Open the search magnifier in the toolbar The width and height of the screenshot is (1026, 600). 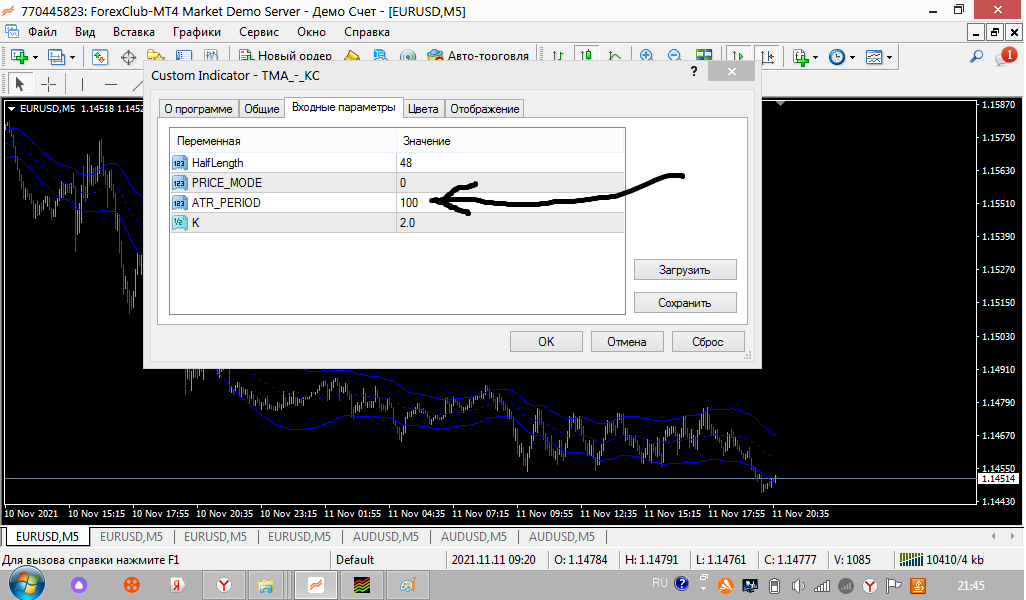[976, 57]
